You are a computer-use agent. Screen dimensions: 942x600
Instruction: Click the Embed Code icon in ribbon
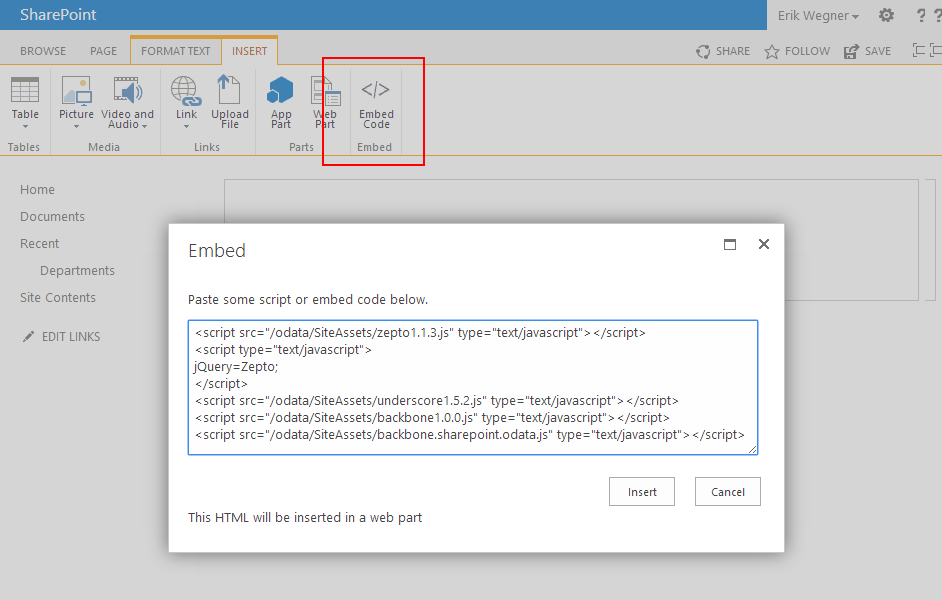pos(376,103)
